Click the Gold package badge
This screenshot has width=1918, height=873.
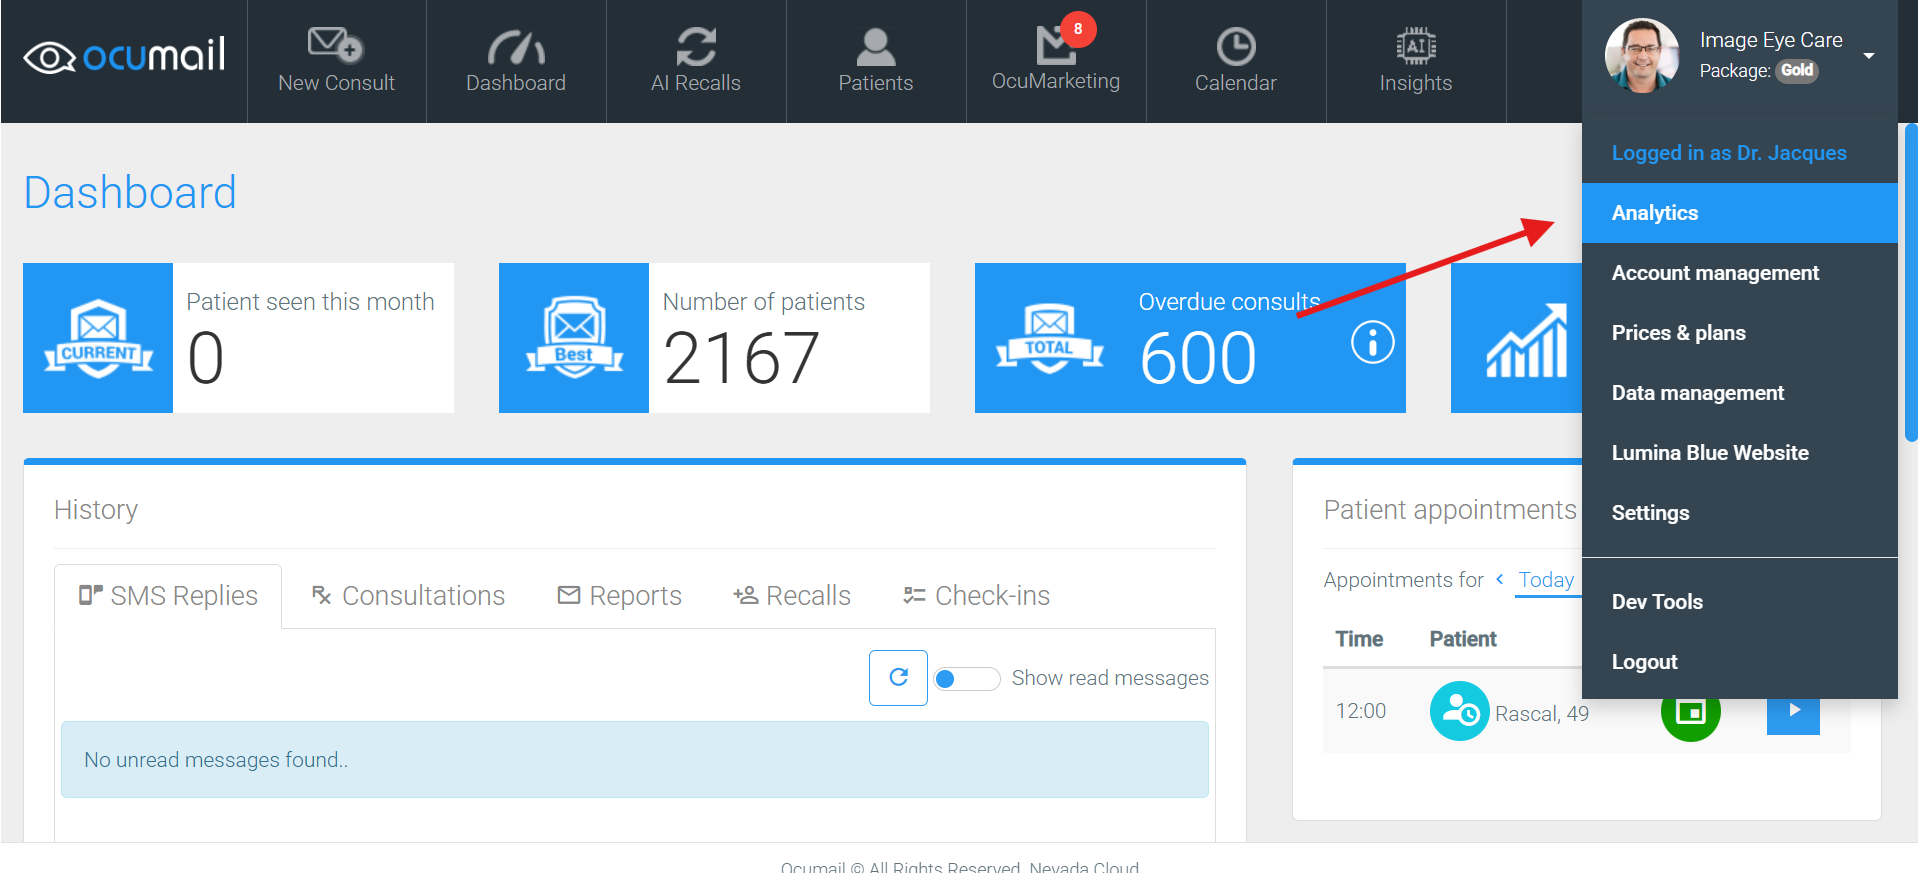click(1797, 71)
